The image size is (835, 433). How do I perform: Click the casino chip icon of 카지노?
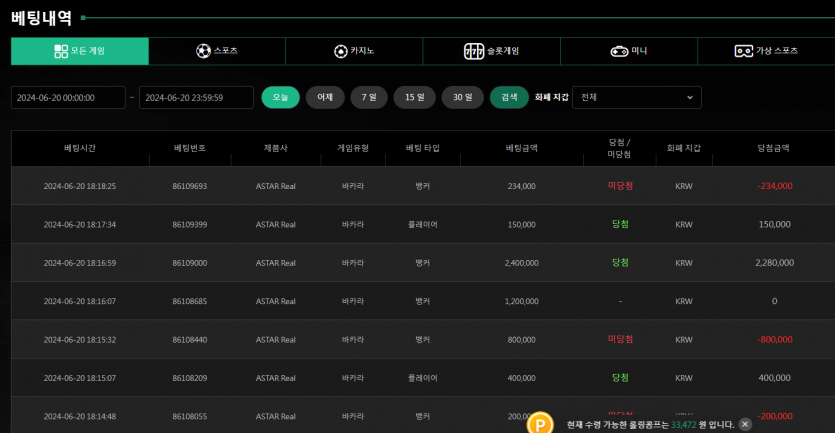coord(341,51)
